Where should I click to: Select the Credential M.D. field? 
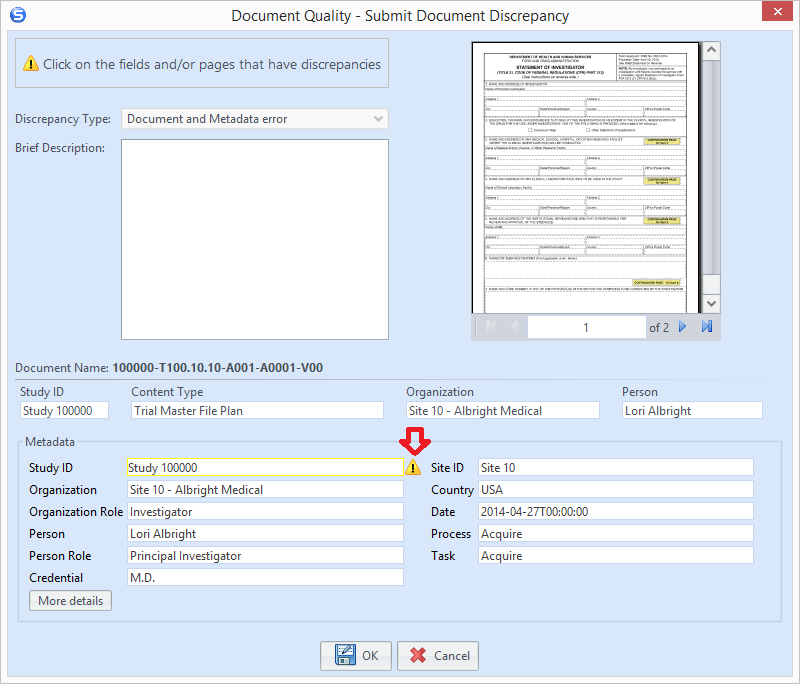click(265, 577)
